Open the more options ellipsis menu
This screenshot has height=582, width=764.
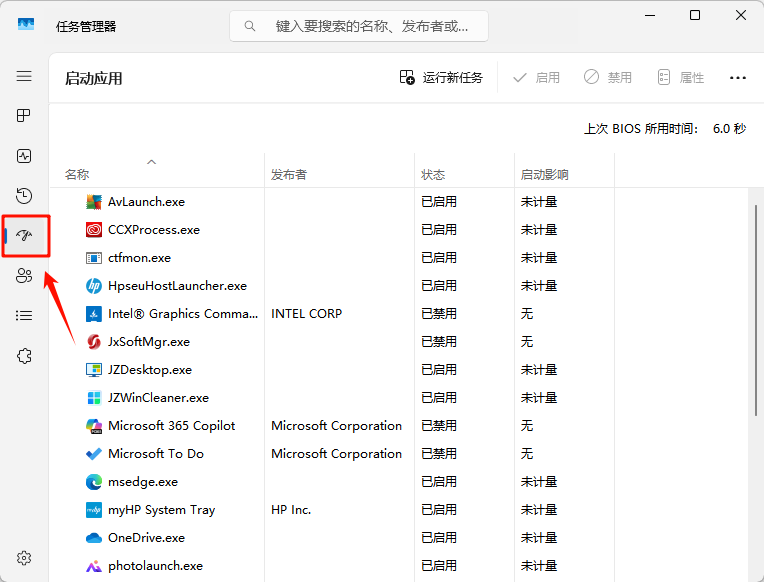738,78
